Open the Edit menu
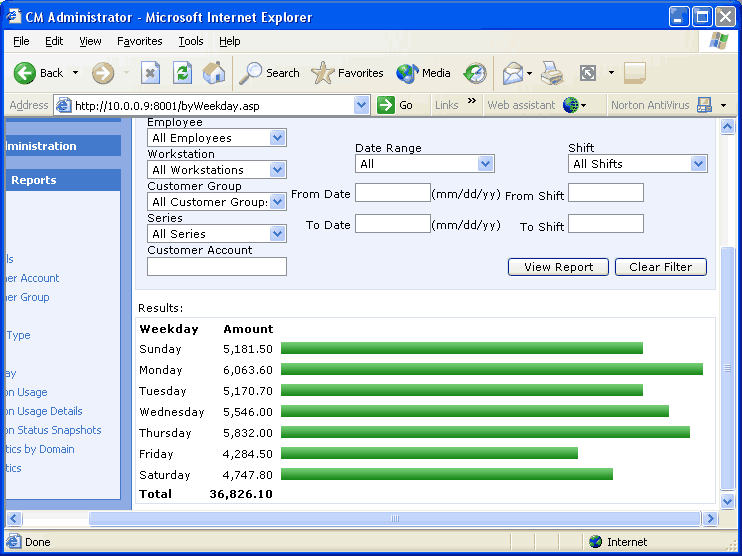Screen dimensions: 742x556 click(54, 41)
